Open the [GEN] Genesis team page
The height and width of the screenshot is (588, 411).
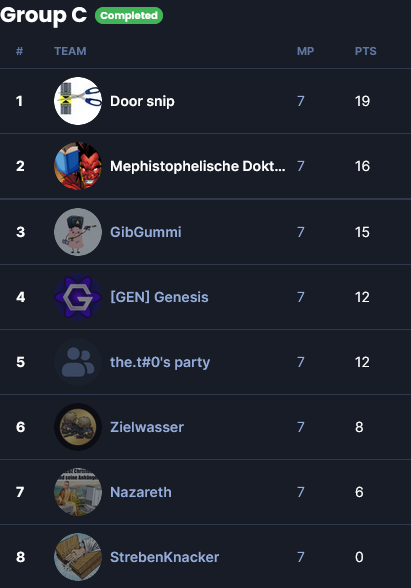pyautogui.click(x=159, y=297)
